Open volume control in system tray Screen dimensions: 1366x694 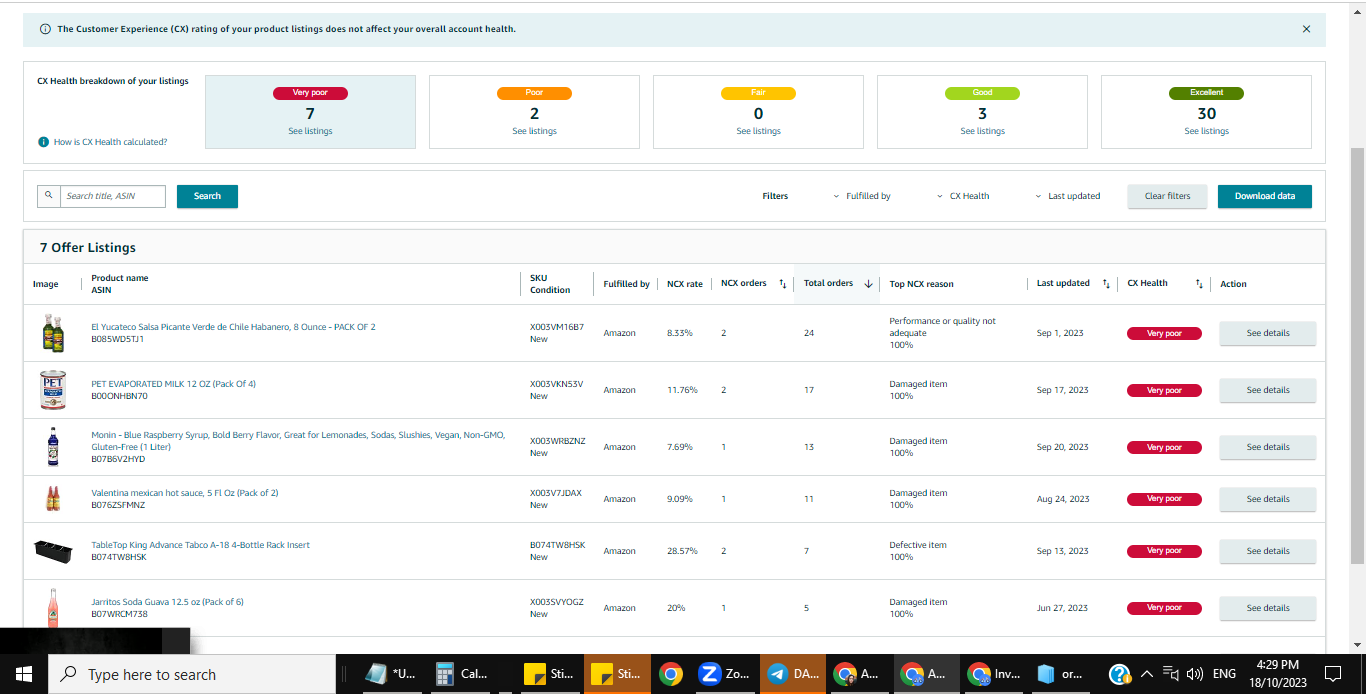(x=1194, y=674)
